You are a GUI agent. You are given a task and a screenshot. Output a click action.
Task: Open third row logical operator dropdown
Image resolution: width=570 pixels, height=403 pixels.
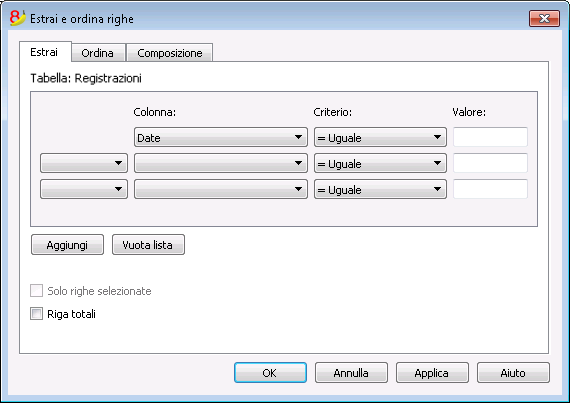coord(84,189)
